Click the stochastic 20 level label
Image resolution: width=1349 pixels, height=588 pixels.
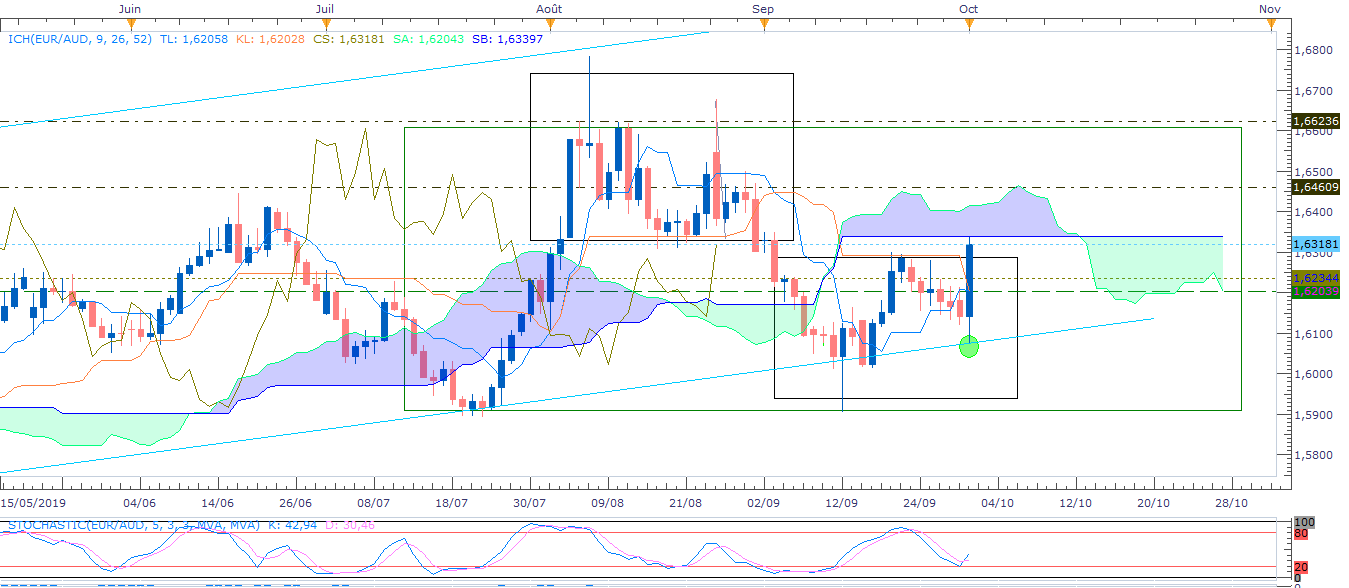point(1300,567)
